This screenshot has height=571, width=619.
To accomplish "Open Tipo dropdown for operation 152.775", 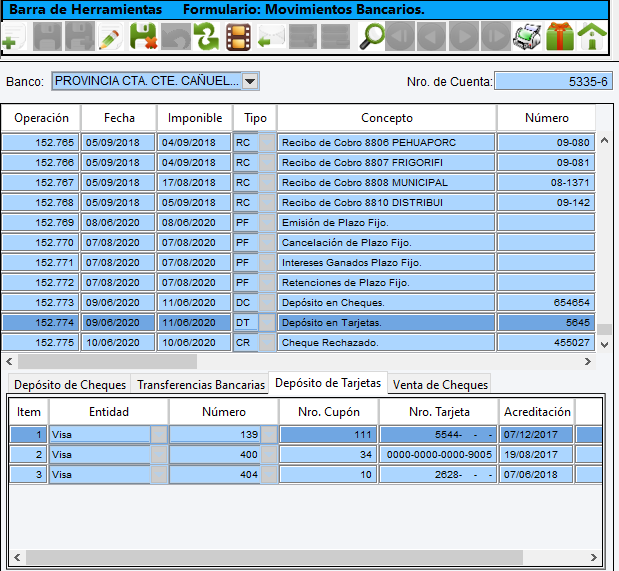I will [267, 342].
